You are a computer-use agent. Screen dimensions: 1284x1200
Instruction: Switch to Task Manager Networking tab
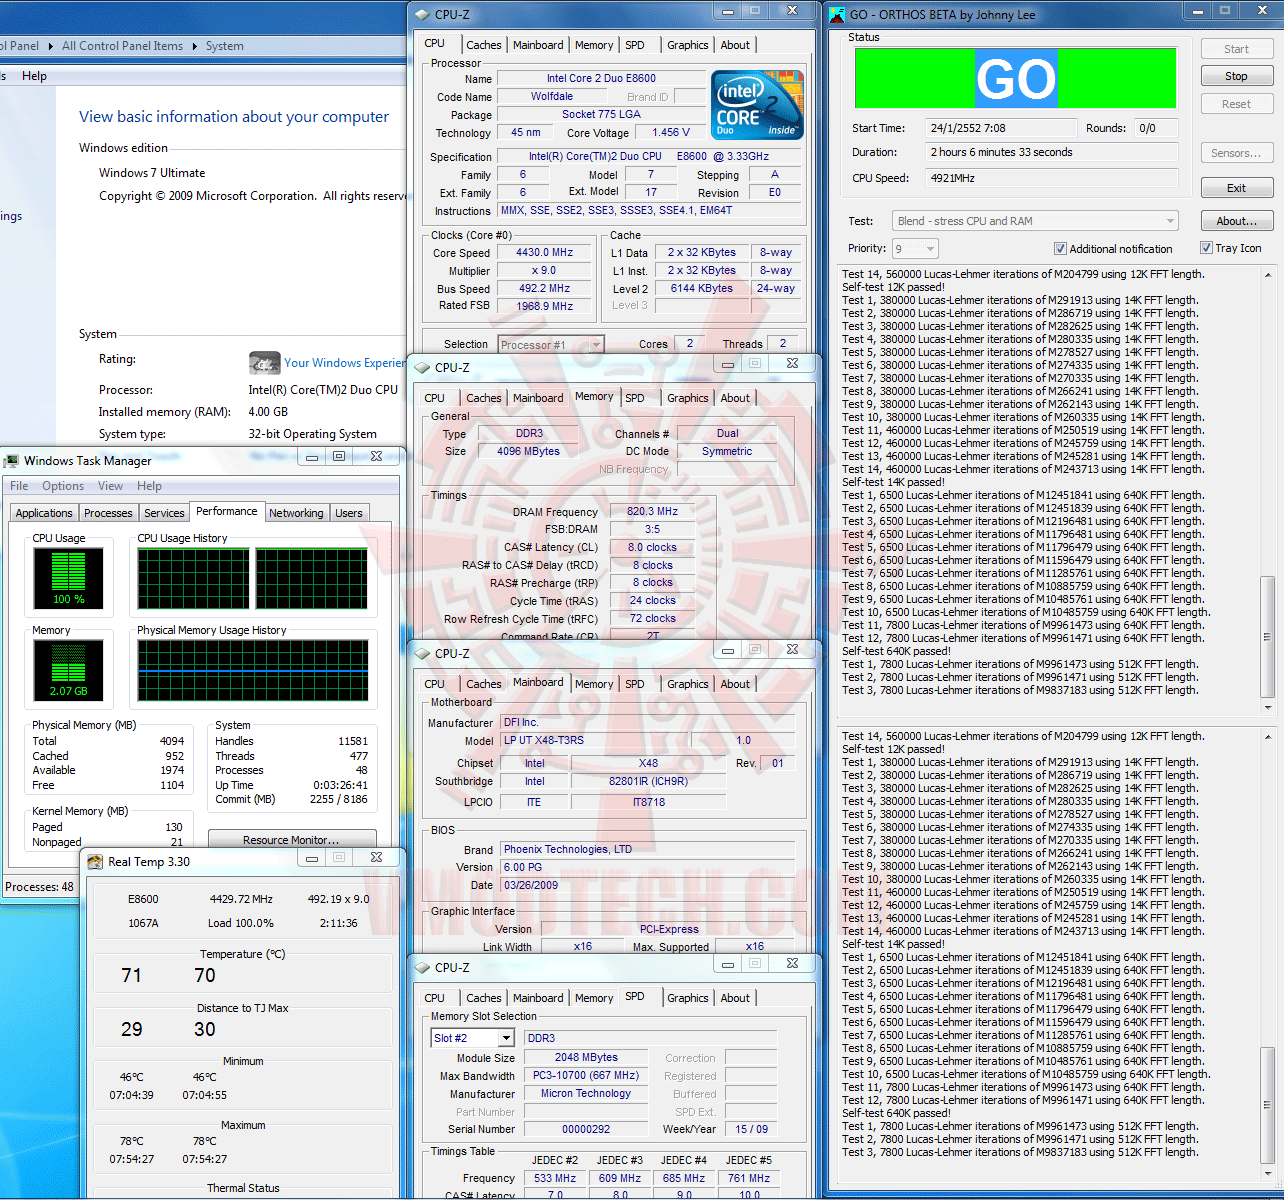point(297,513)
